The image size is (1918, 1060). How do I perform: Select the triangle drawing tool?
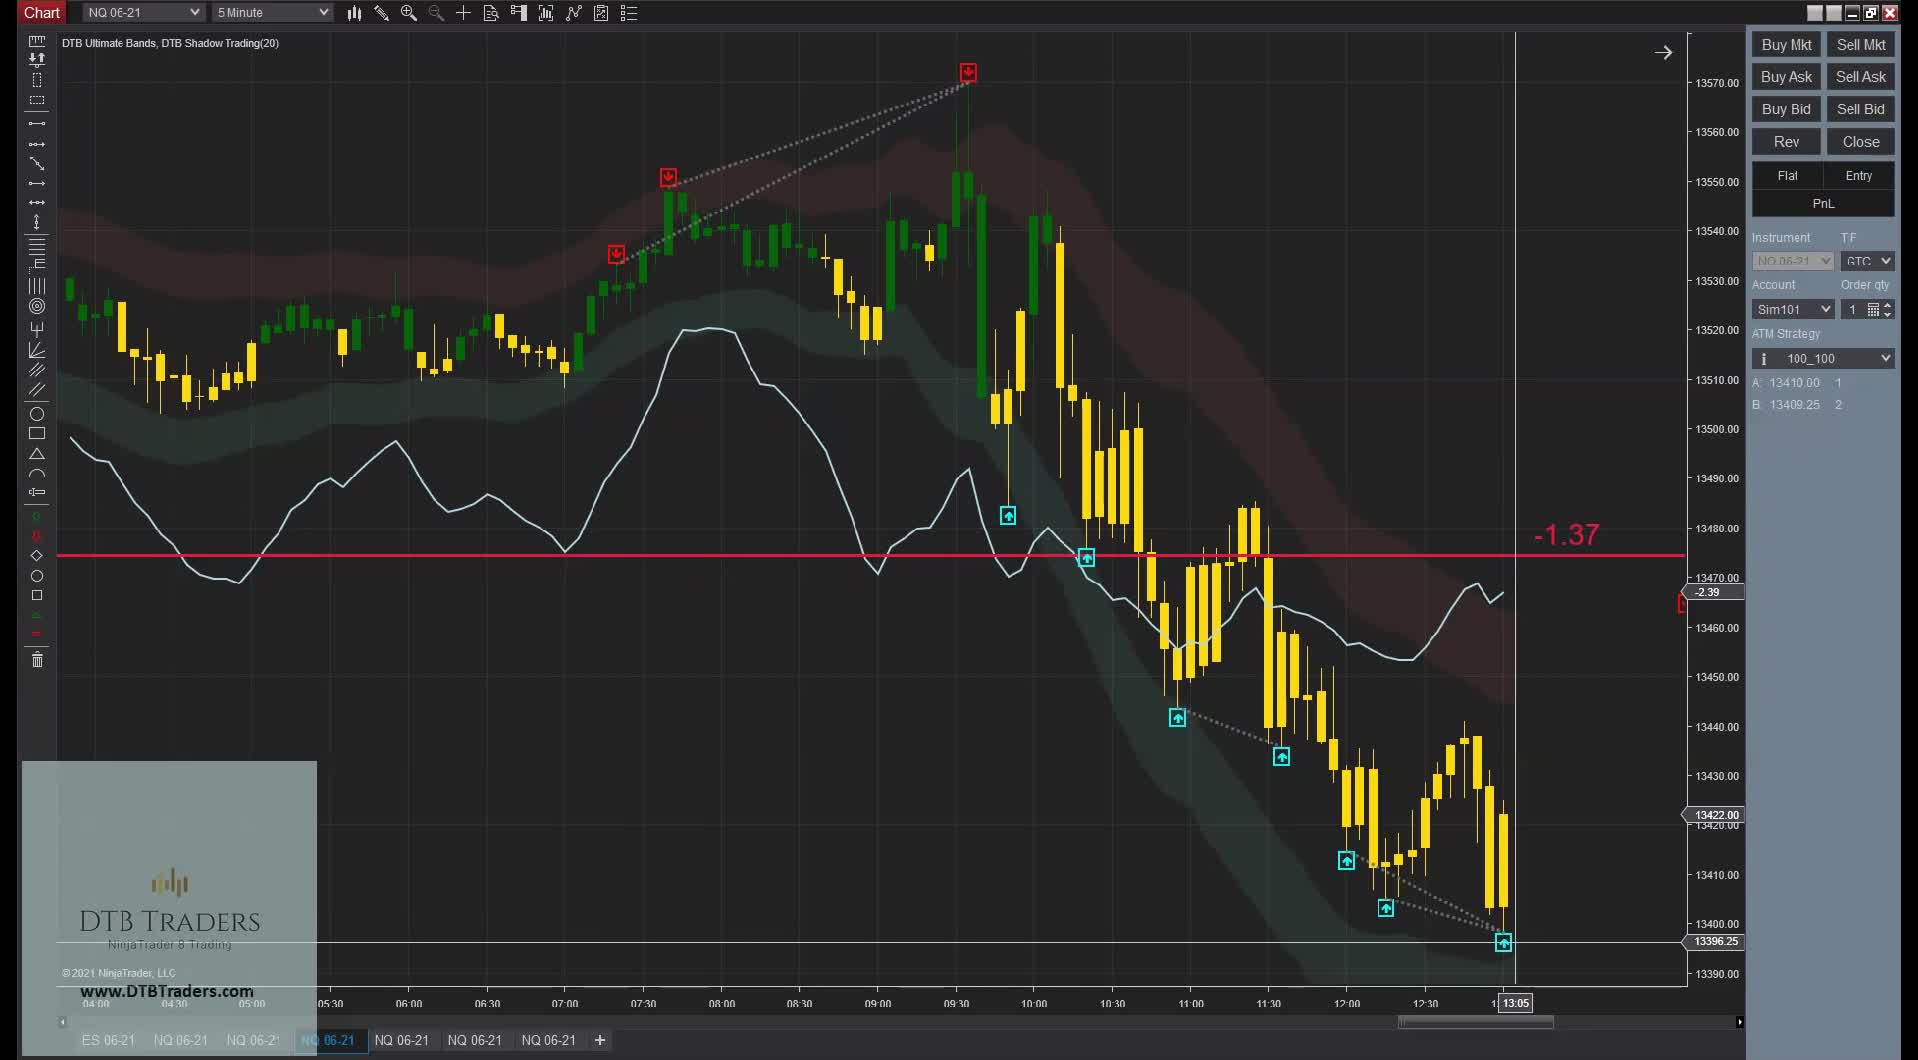(37, 454)
